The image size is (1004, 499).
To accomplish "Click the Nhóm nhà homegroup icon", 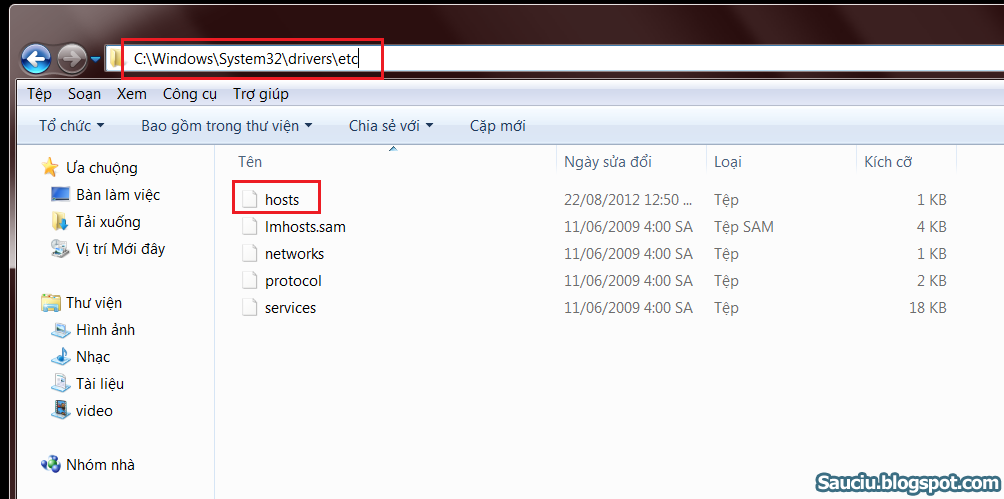I will (50, 464).
